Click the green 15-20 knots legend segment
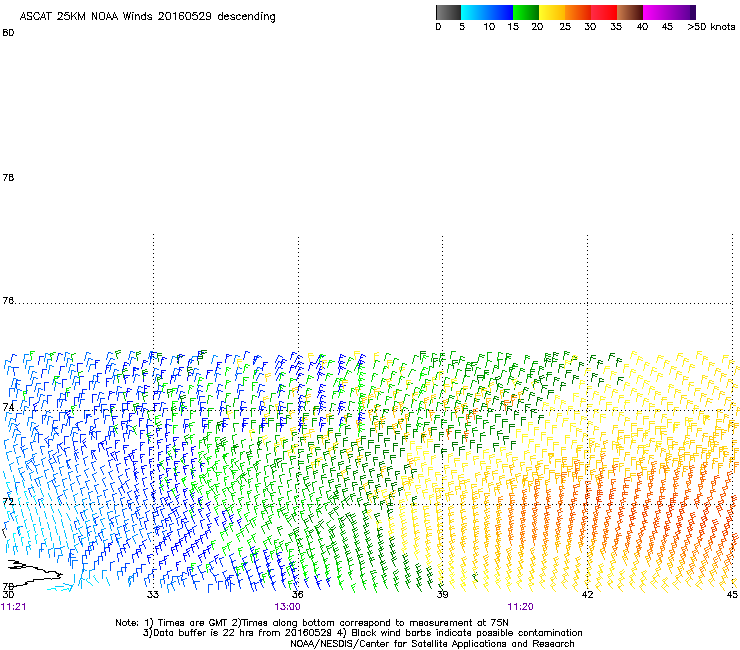Viewport: 740px width, 650px height. 526,12
